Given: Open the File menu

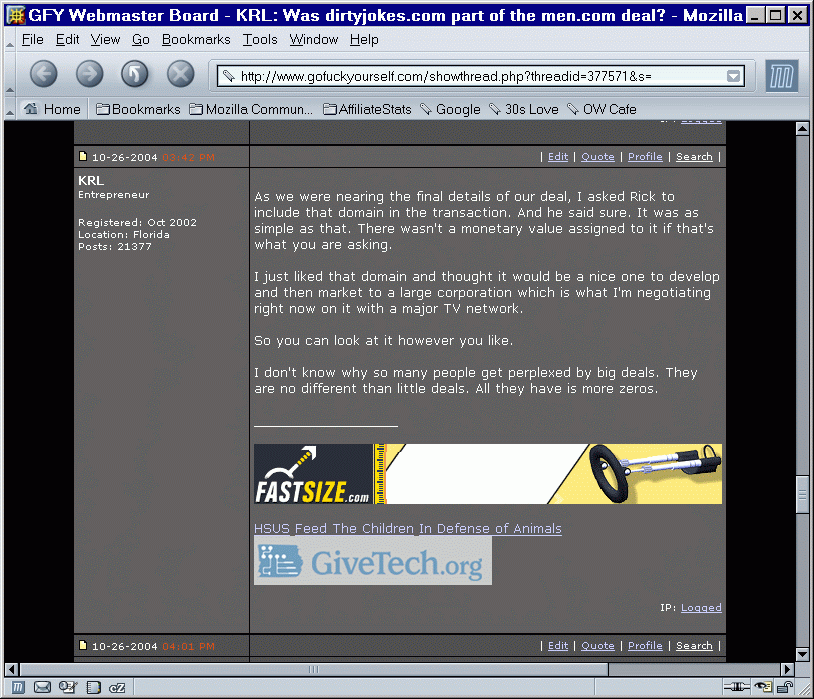Looking at the screenshot, I should click(x=33, y=39).
